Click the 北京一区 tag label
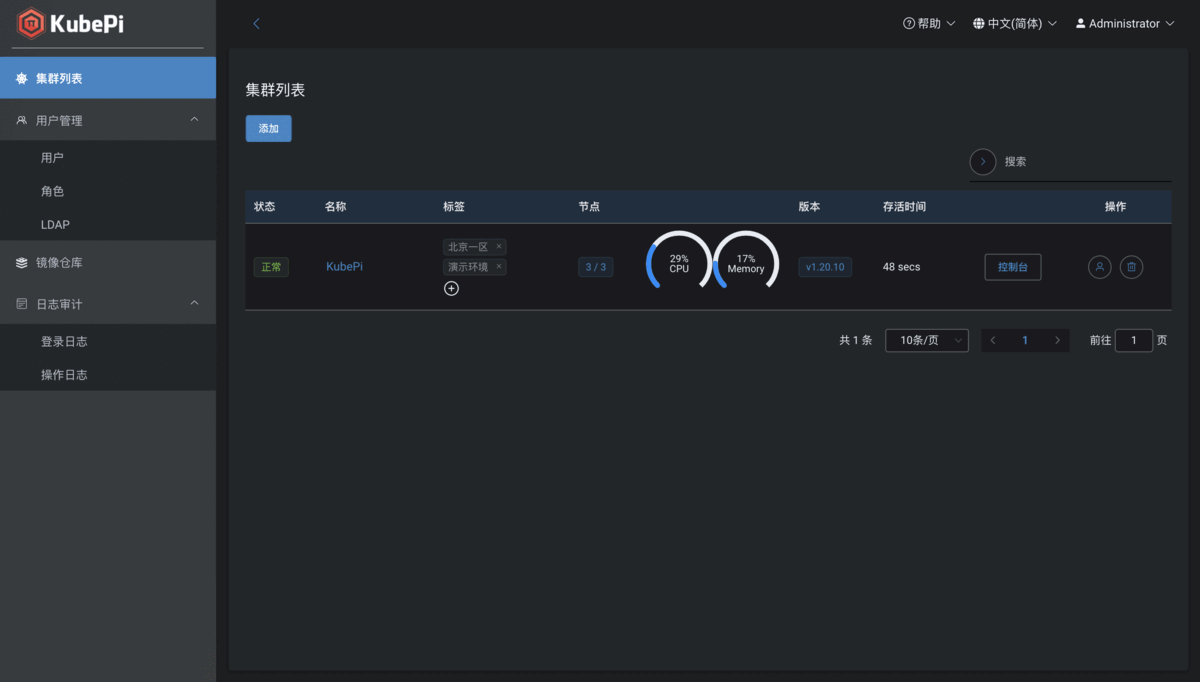1200x682 pixels. click(x=468, y=246)
